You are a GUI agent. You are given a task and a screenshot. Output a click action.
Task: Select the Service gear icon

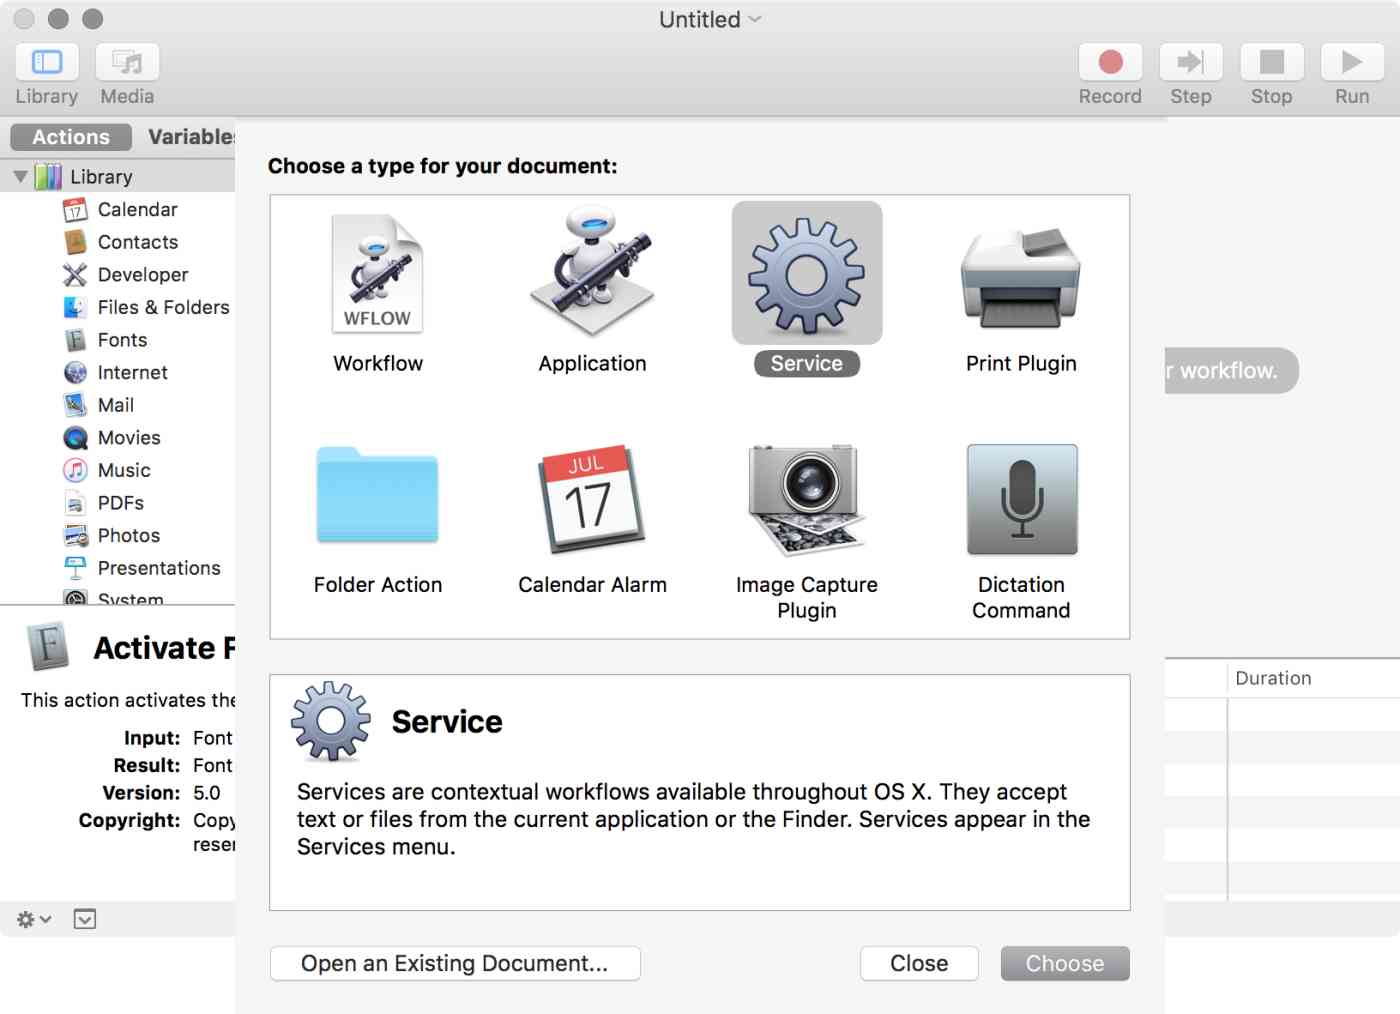click(806, 274)
